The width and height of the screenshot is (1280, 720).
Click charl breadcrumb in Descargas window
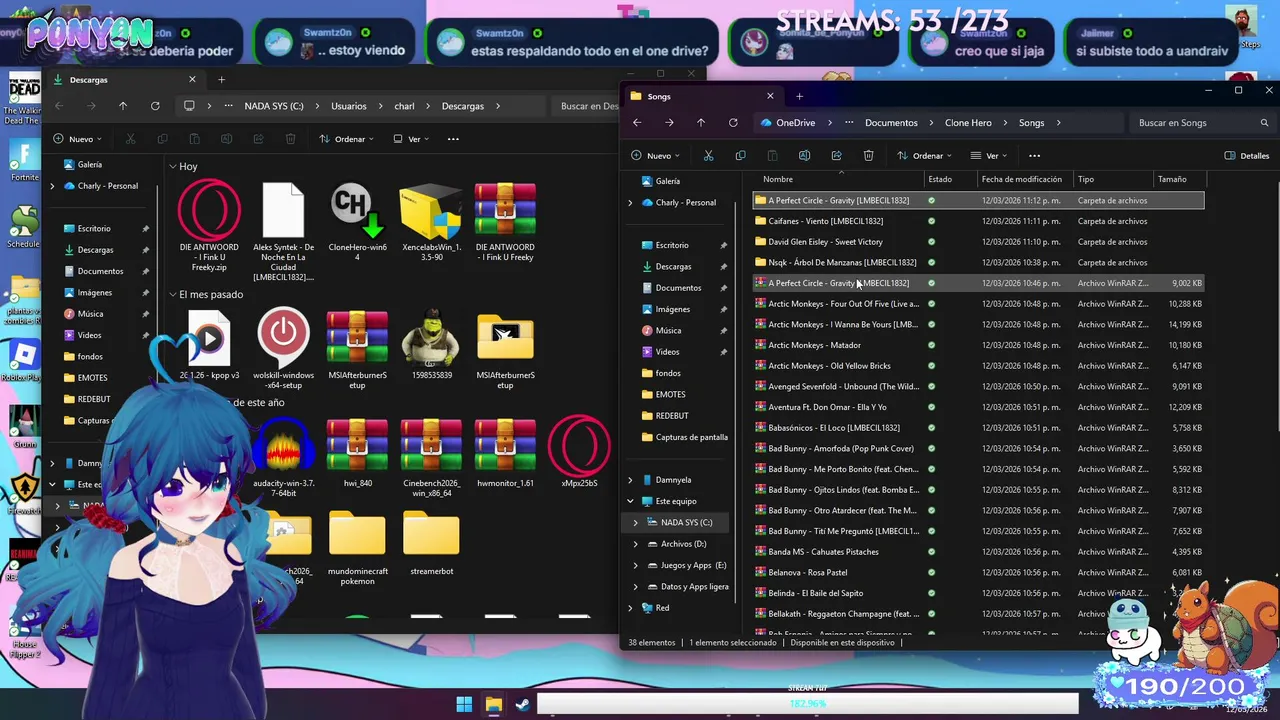click(x=404, y=106)
